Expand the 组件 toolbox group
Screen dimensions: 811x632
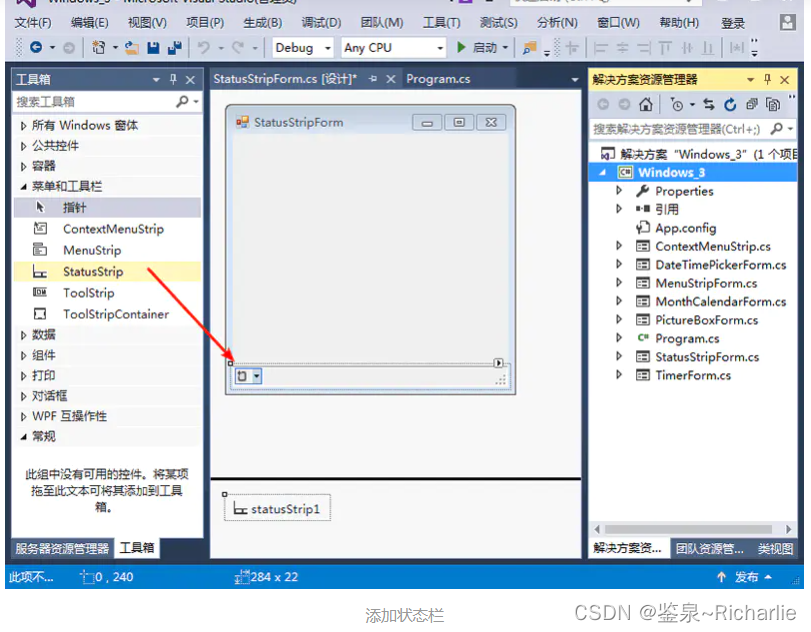(x=23, y=355)
